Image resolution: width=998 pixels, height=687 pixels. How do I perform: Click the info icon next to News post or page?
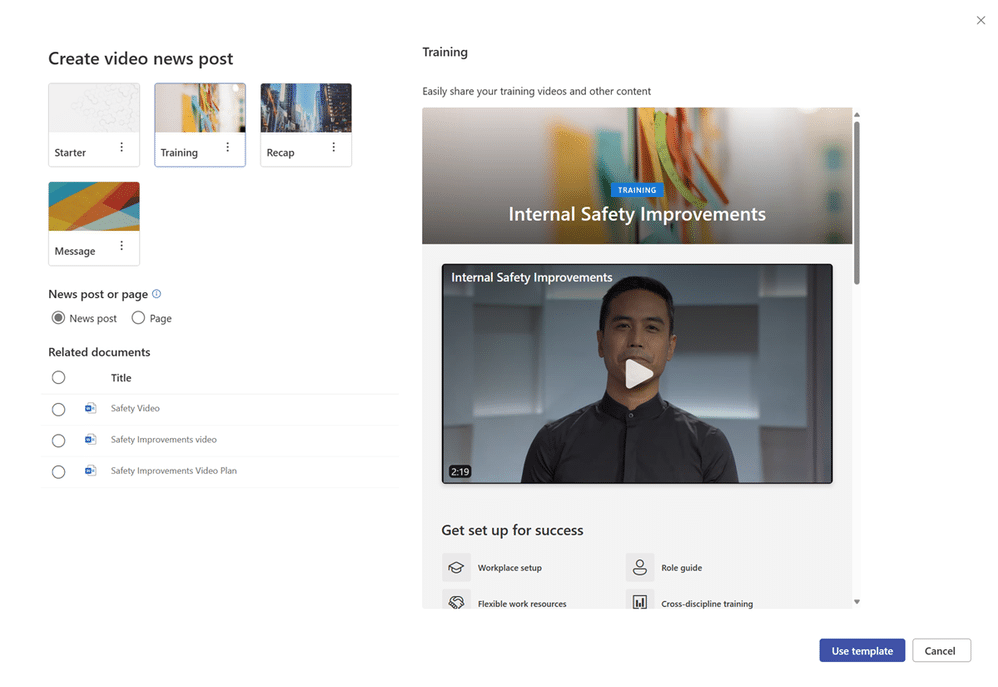[156, 293]
